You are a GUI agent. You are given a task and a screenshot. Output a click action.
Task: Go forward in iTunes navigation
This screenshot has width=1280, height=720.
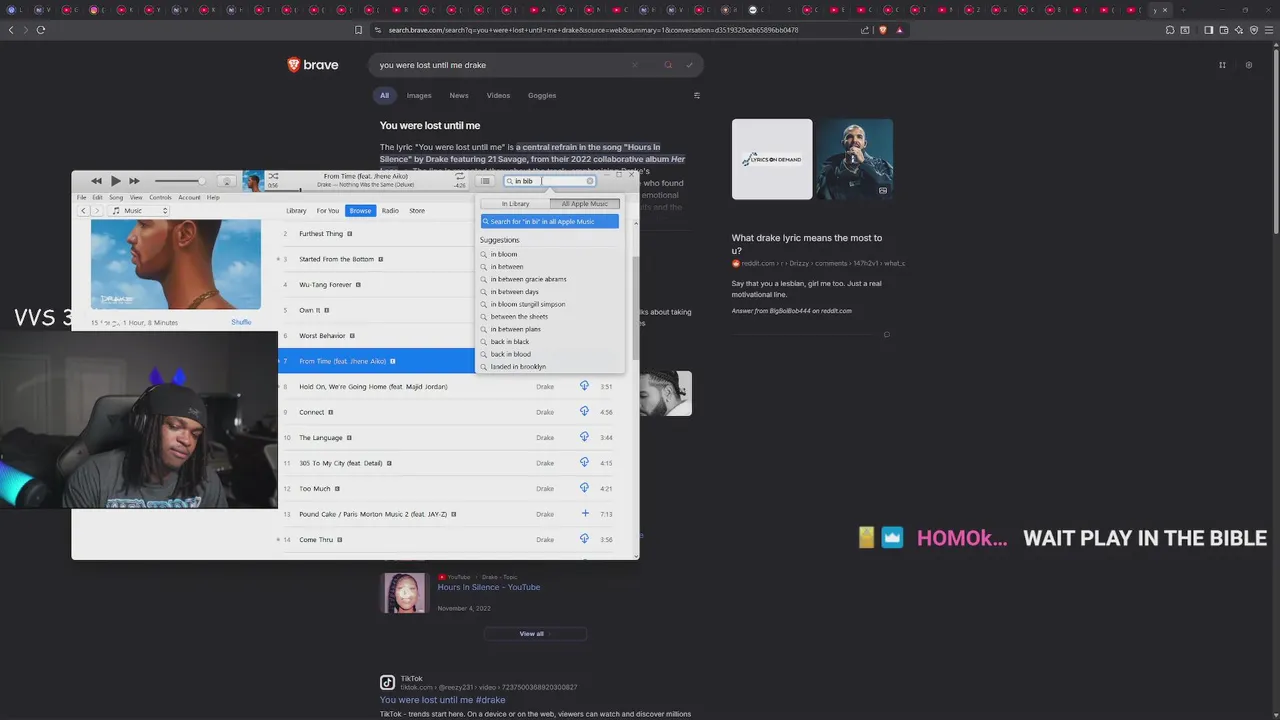click(97, 211)
